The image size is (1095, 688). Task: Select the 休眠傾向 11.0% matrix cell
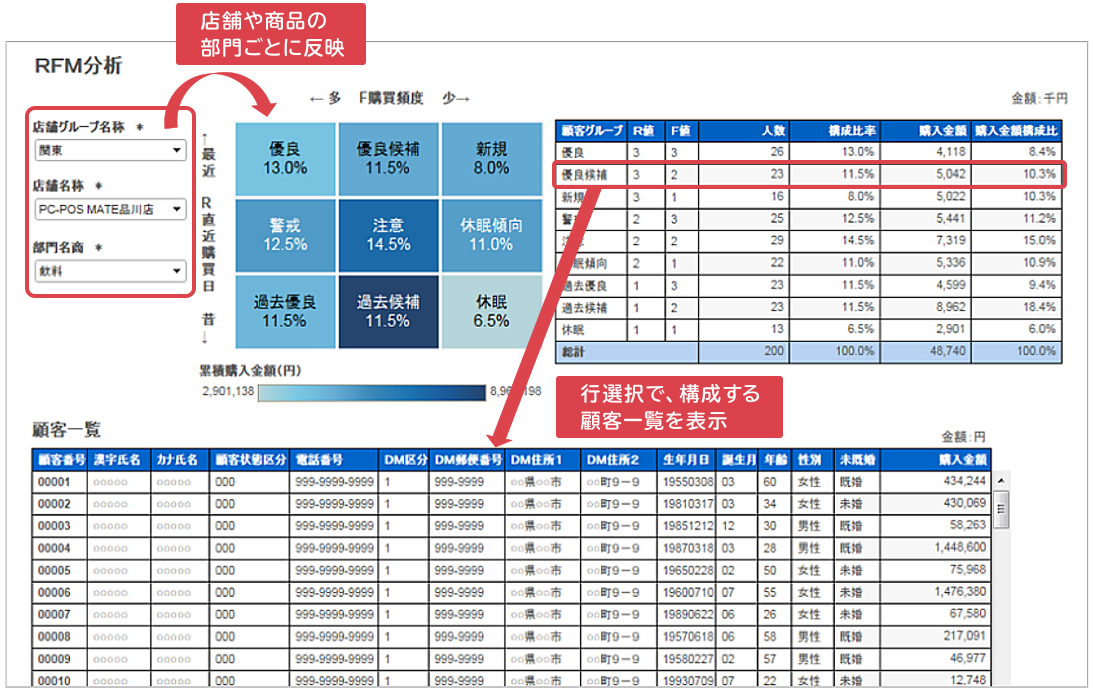(492, 235)
